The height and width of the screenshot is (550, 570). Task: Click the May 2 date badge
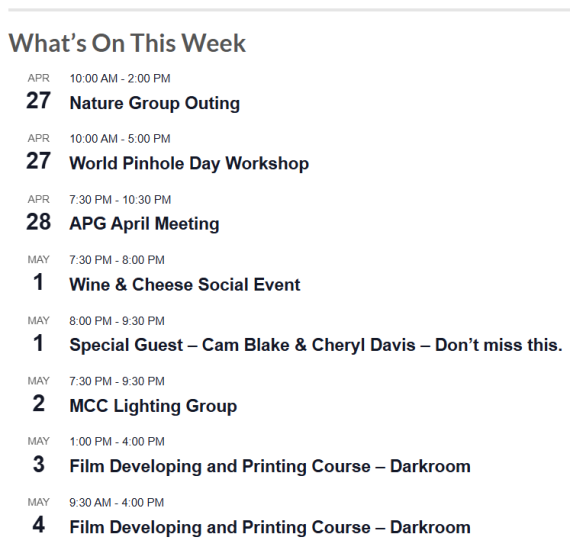coord(39,395)
